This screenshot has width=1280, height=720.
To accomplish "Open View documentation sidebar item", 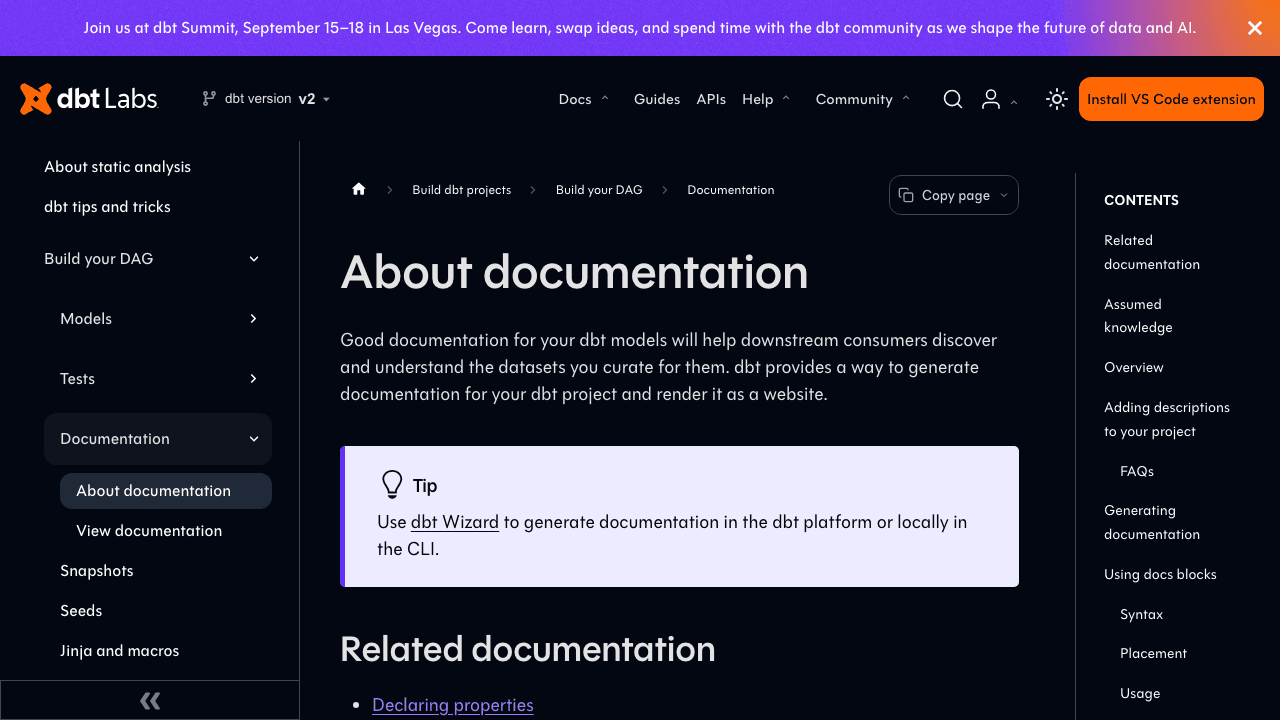I will tap(149, 531).
